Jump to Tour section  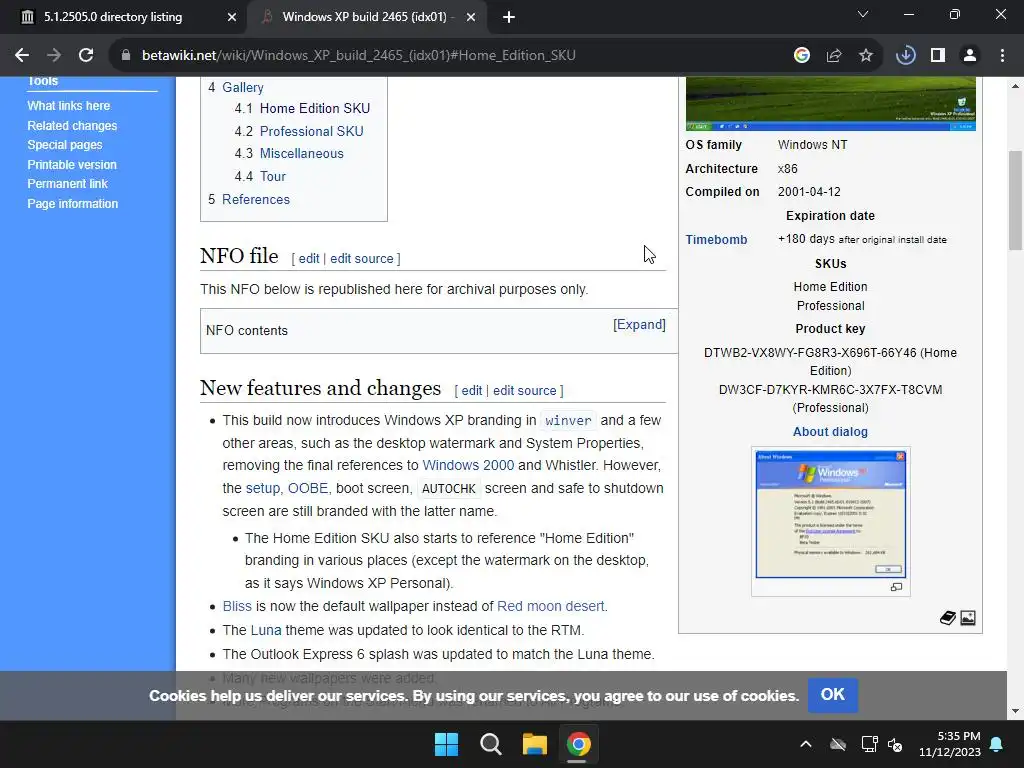pos(273,176)
